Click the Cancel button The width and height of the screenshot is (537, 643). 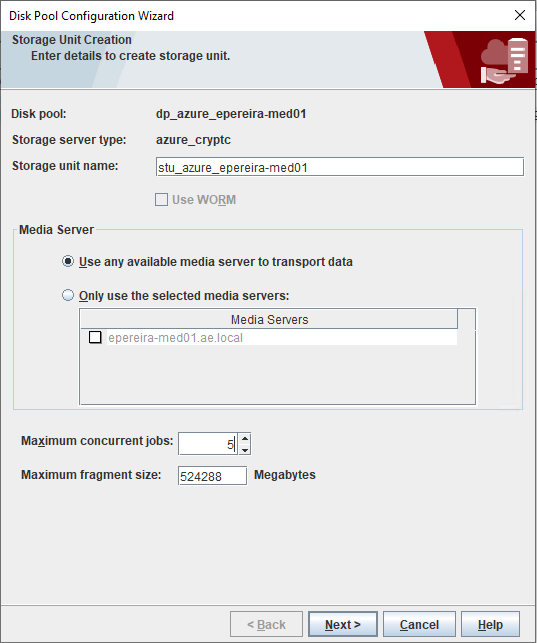pos(419,625)
